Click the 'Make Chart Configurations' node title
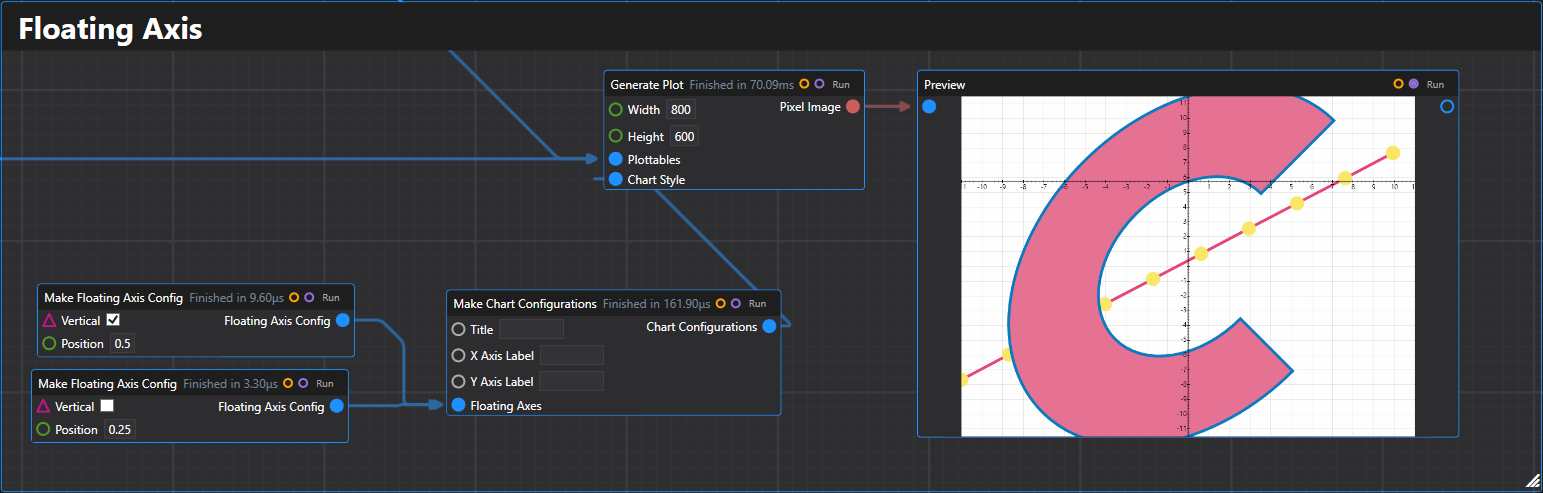This screenshot has width=1543, height=493. pyautogui.click(x=525, y=304)
